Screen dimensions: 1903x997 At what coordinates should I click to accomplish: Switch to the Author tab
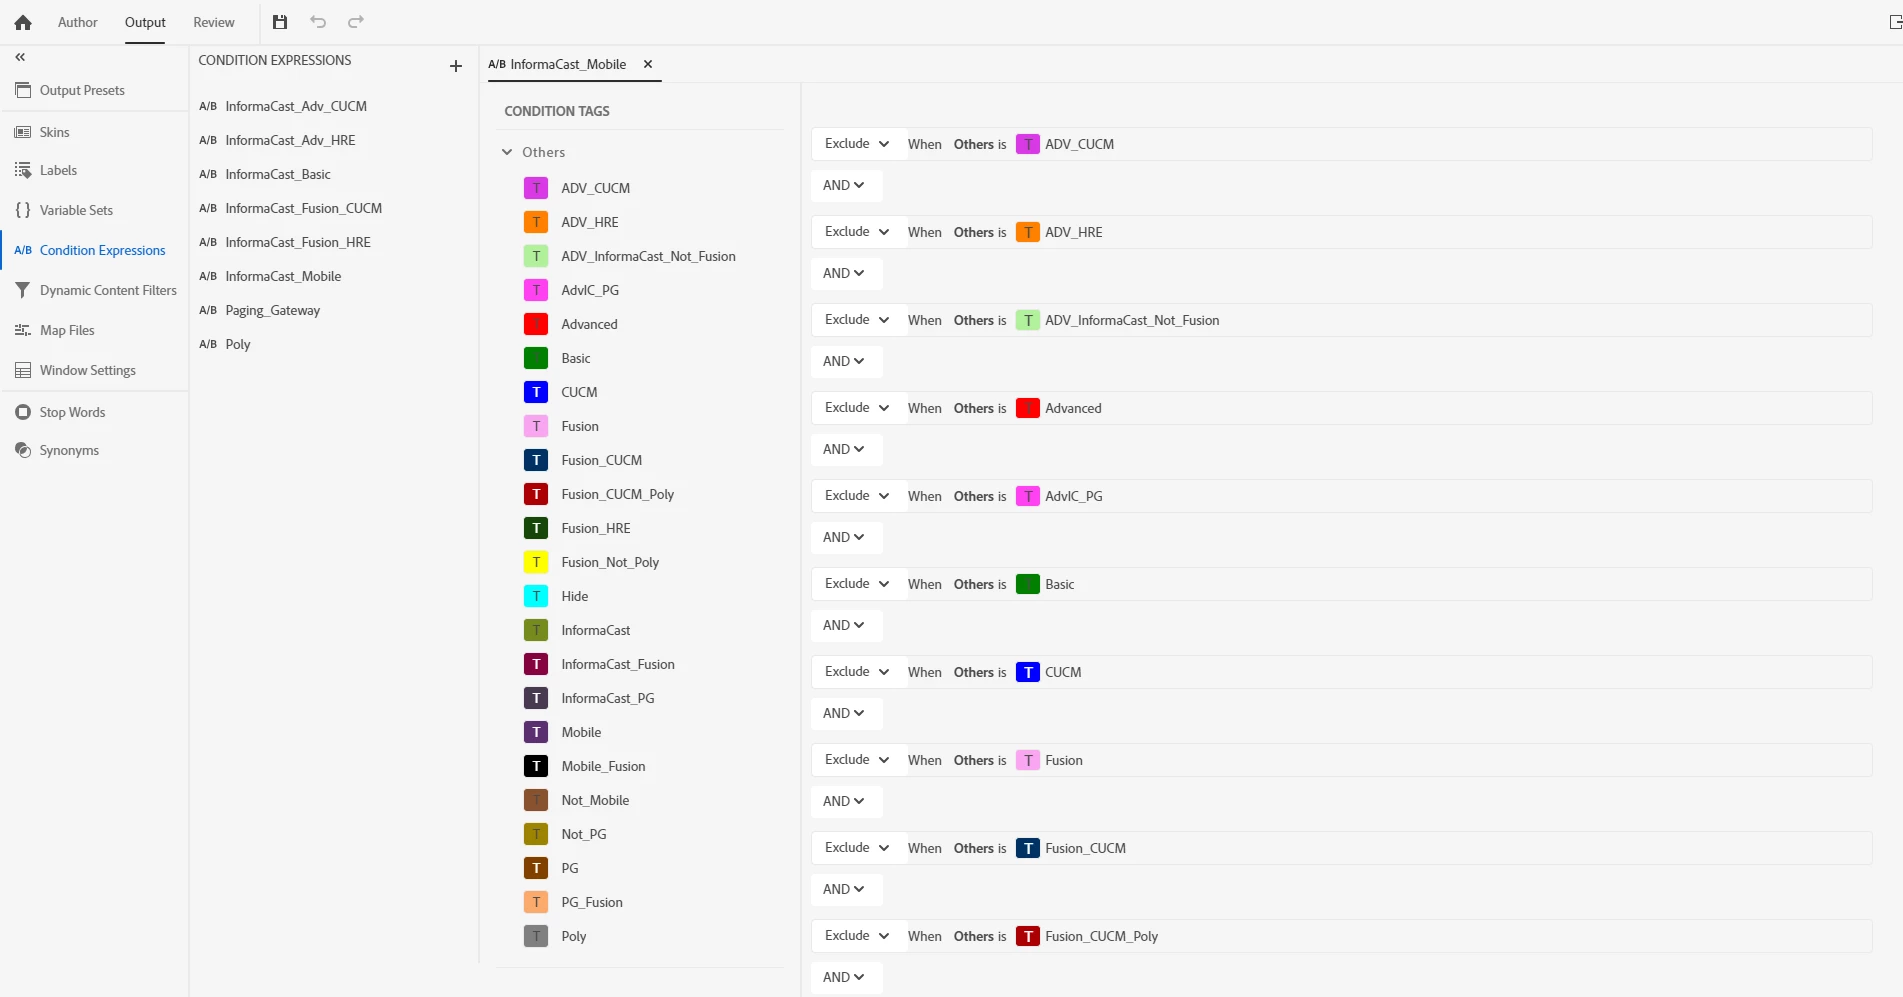tap(77, 22)
